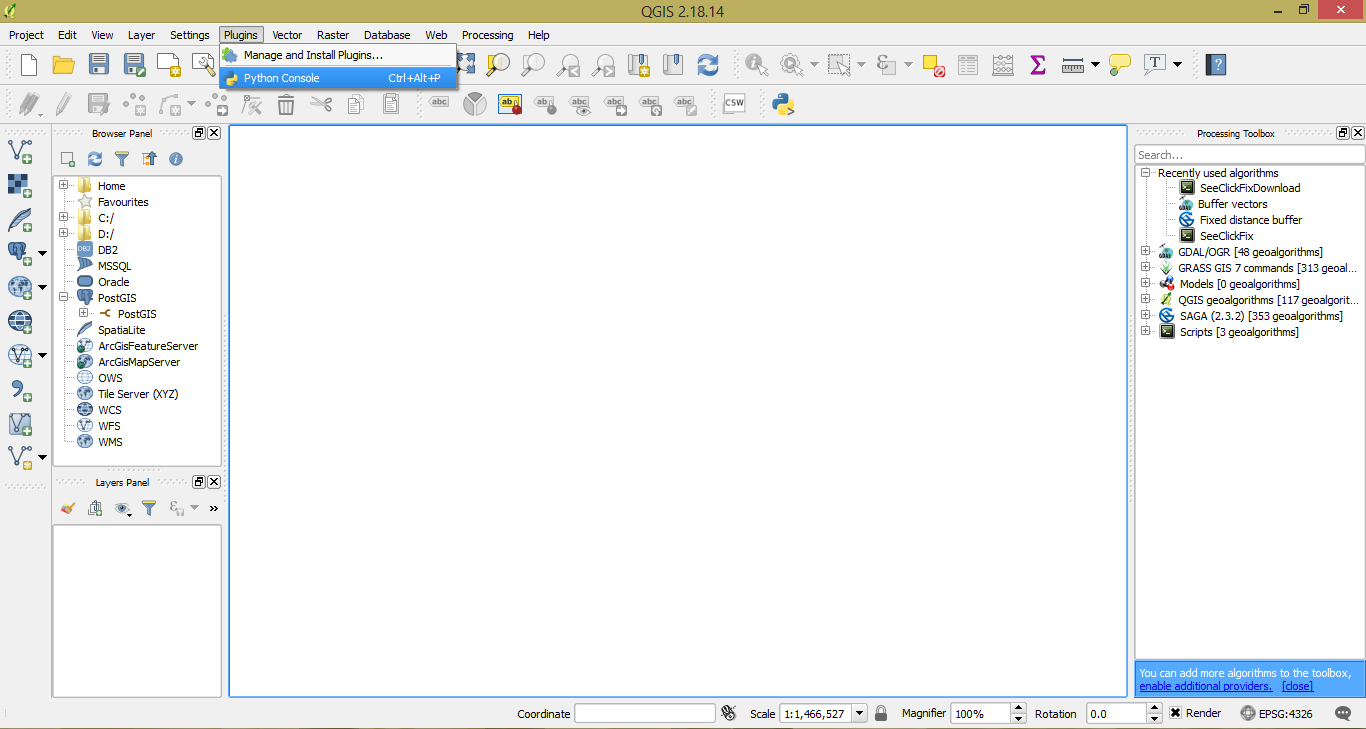Open the Python console toolbar icon
Screen dimensions: 1366x729
coord(783,104)
